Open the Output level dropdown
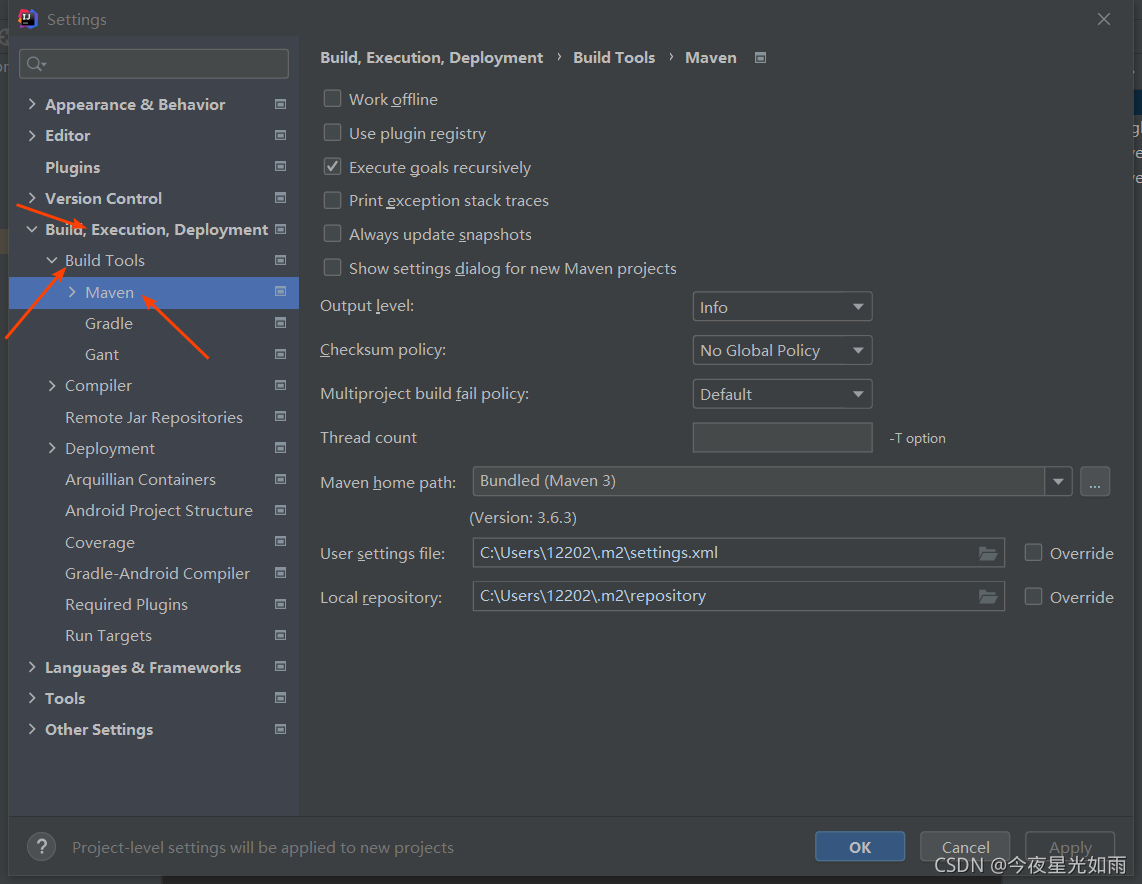The image size is (1142, 884). pos(782,307)
